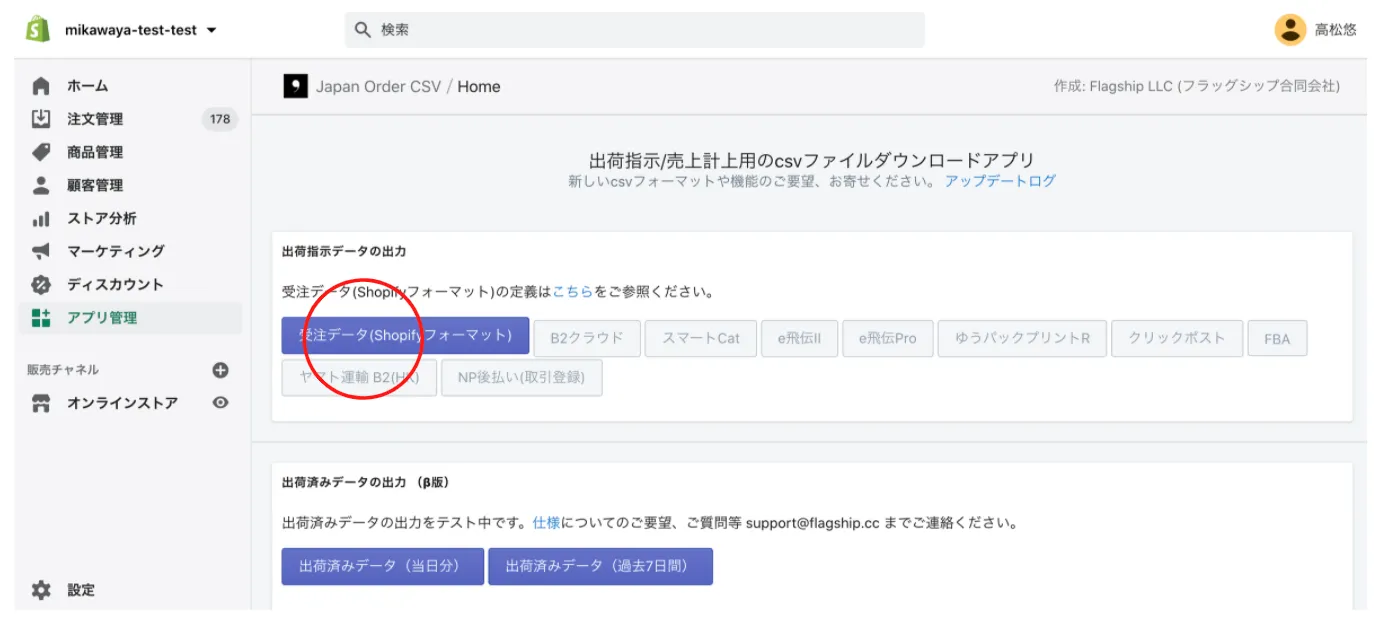Image resolution: width=1374 pixels, height=622 pixels.
Task: Click the ストア分析 bar chart icon
Action: [41, 218]
